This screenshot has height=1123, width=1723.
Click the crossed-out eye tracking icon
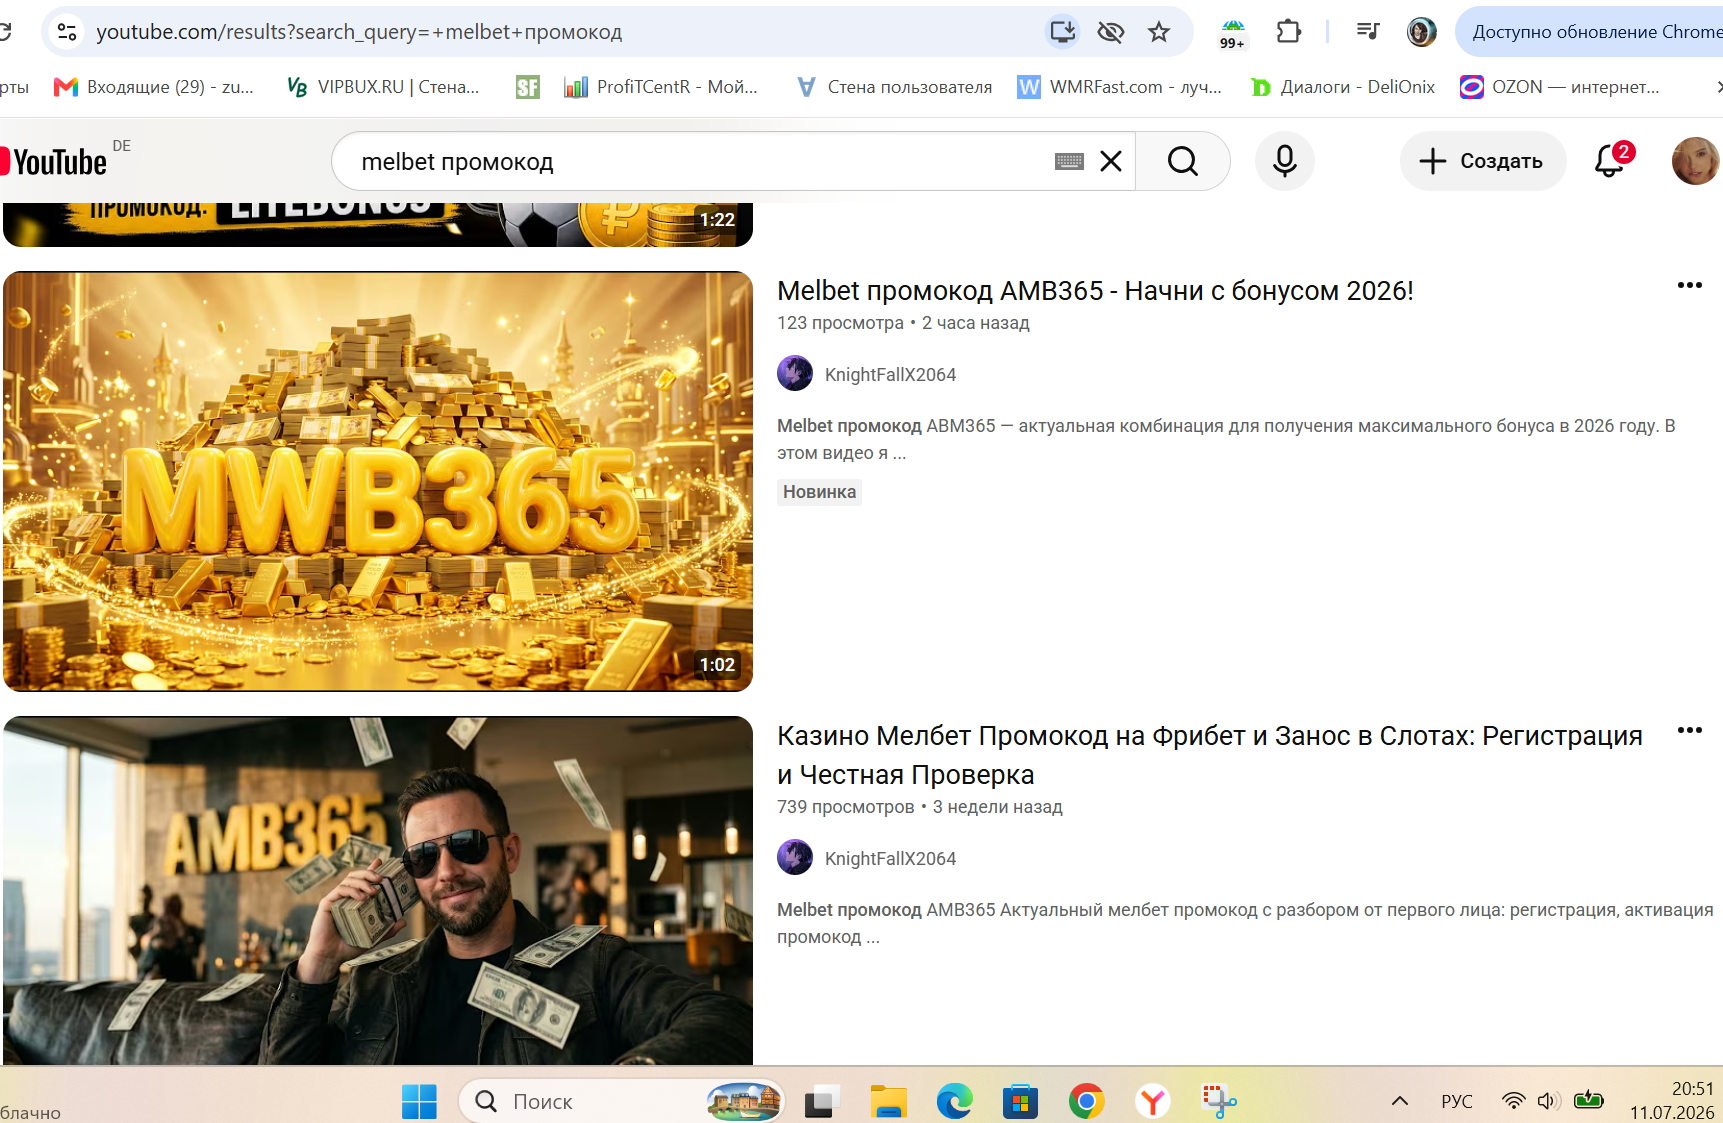1110,32
